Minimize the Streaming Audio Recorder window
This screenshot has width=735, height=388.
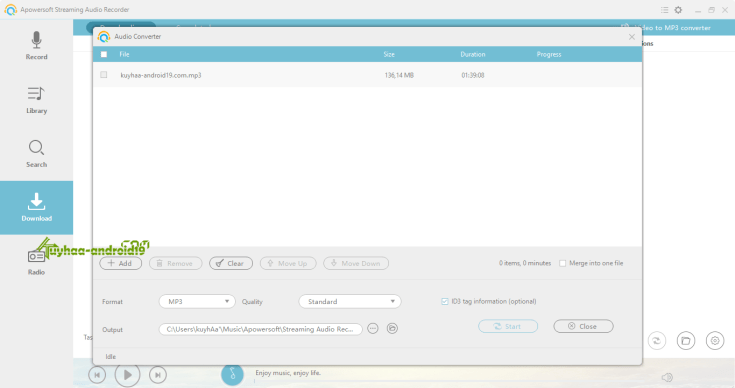click(x=698, y=10)
